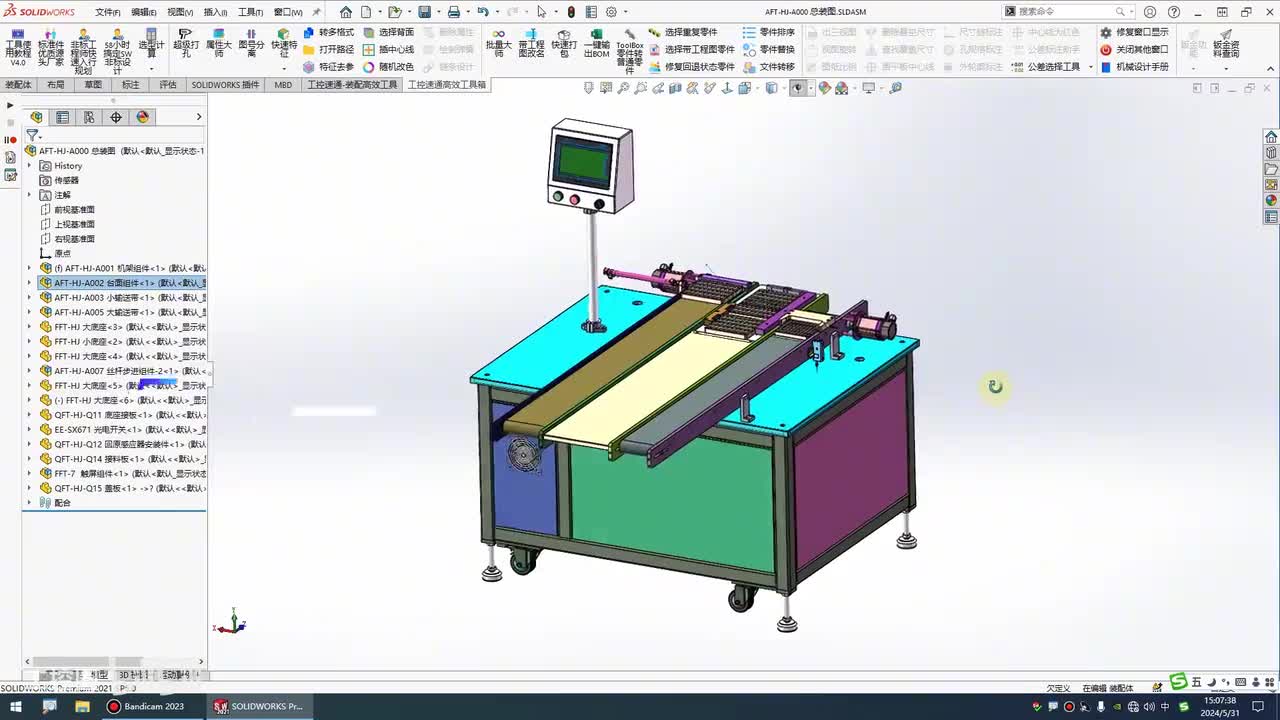The image size is (1280, 720).
Task: Click 选择重复零件 command
Action: (683, 32)
